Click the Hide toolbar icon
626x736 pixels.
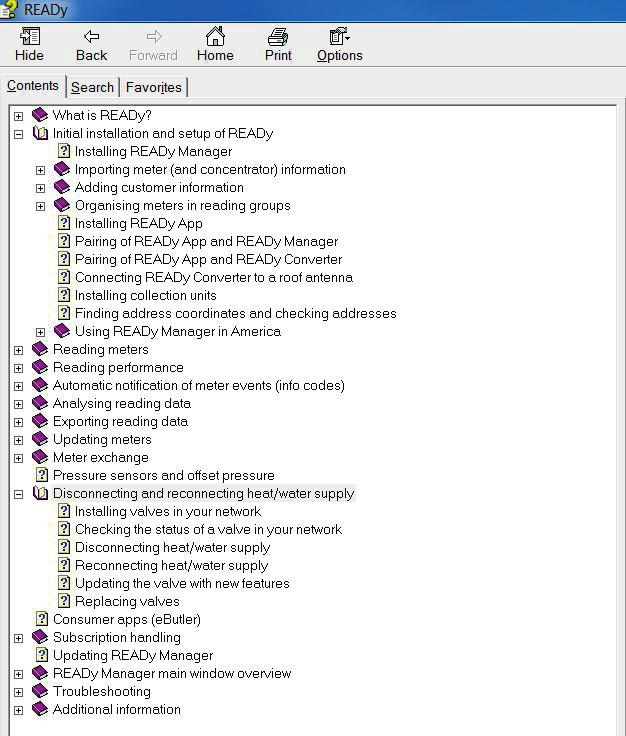coord(30,37)
